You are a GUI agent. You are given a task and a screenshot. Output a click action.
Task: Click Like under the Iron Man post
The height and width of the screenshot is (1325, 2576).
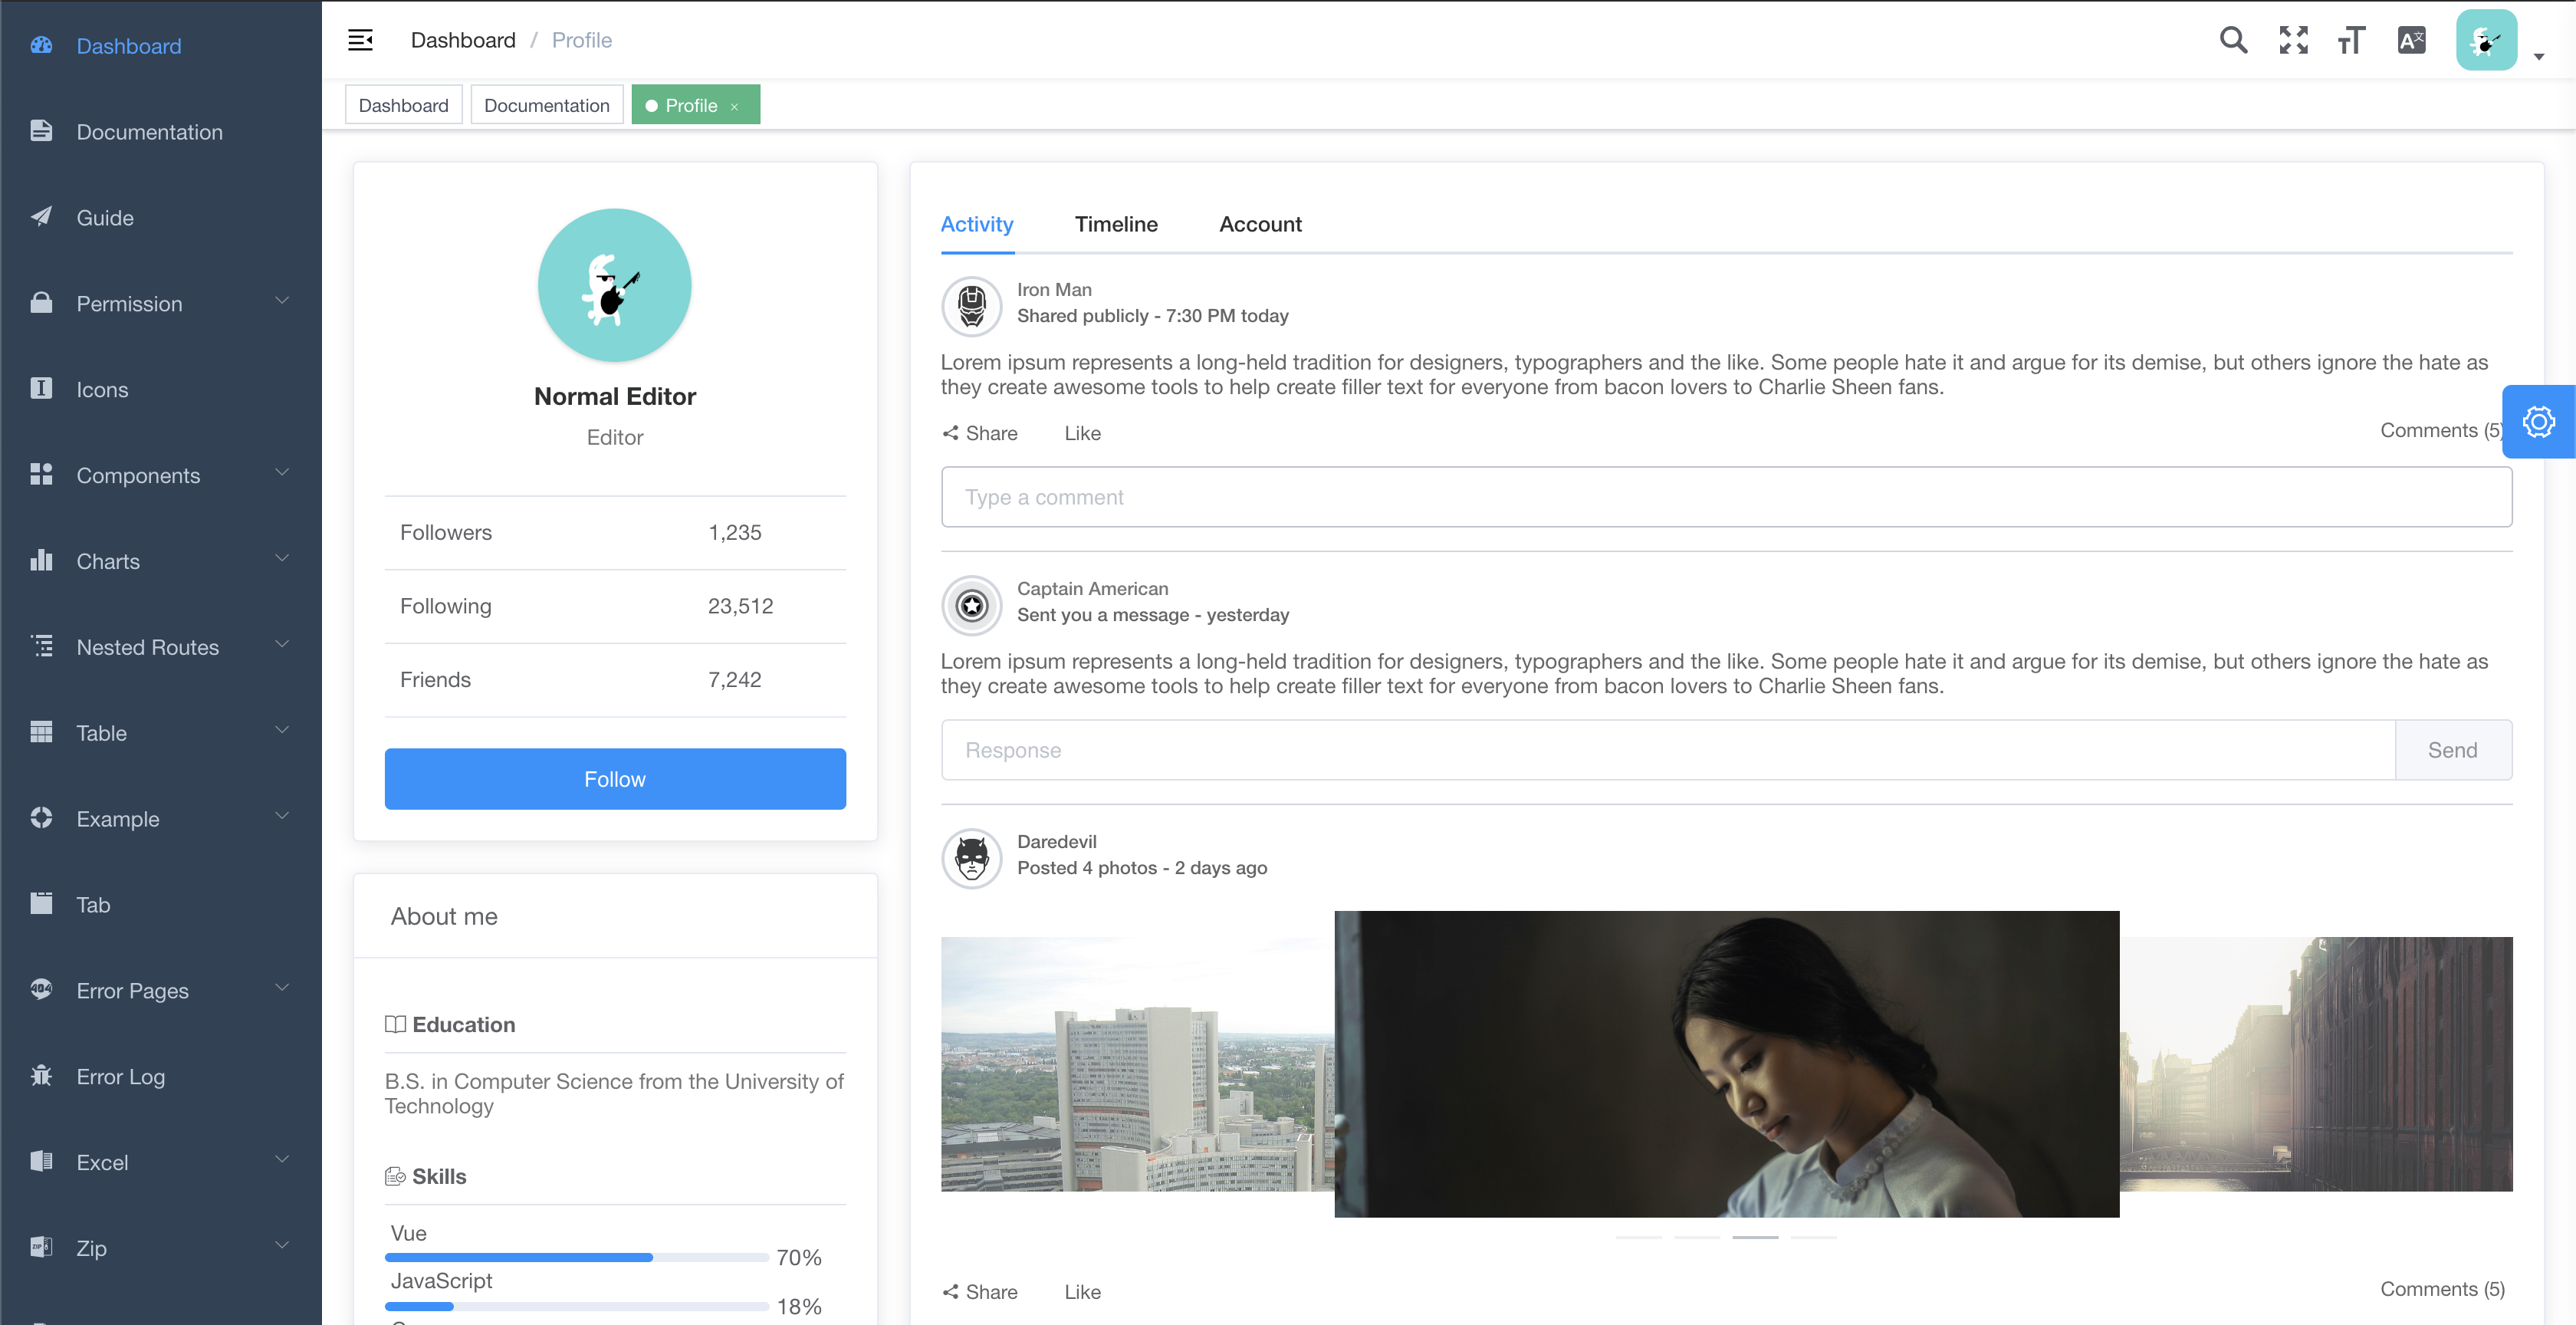point(1082,433)
